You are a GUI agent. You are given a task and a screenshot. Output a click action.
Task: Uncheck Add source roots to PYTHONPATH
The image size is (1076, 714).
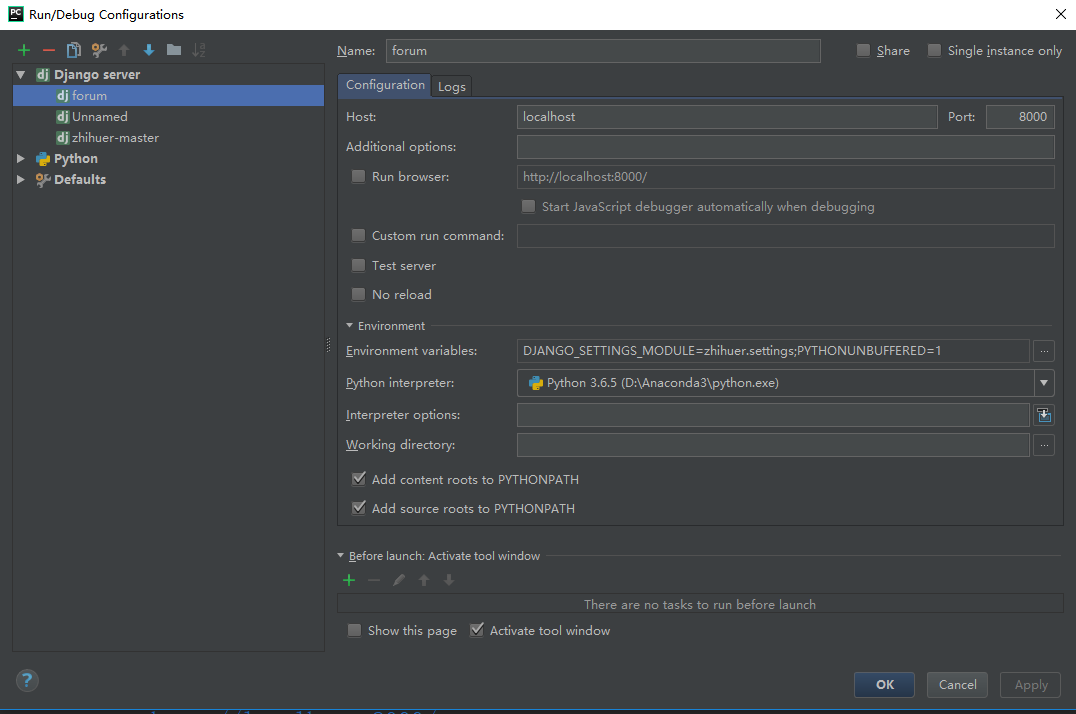[x=358, y=508]
